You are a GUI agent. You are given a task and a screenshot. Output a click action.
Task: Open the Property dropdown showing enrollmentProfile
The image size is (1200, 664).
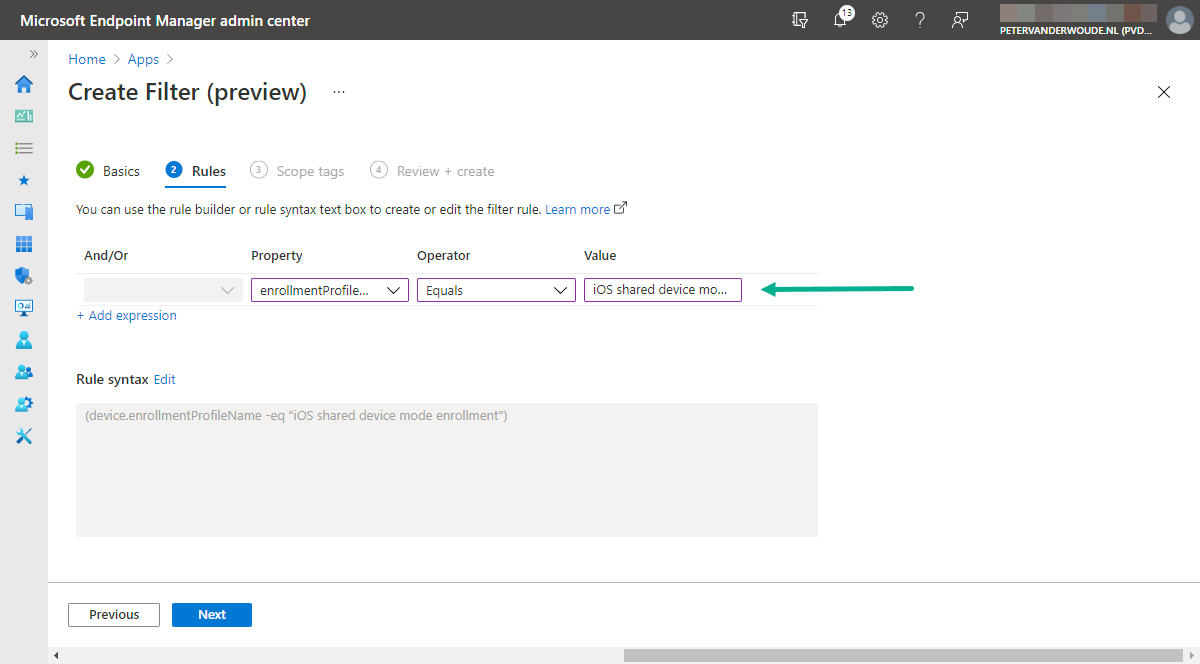[x=329, y=289]
